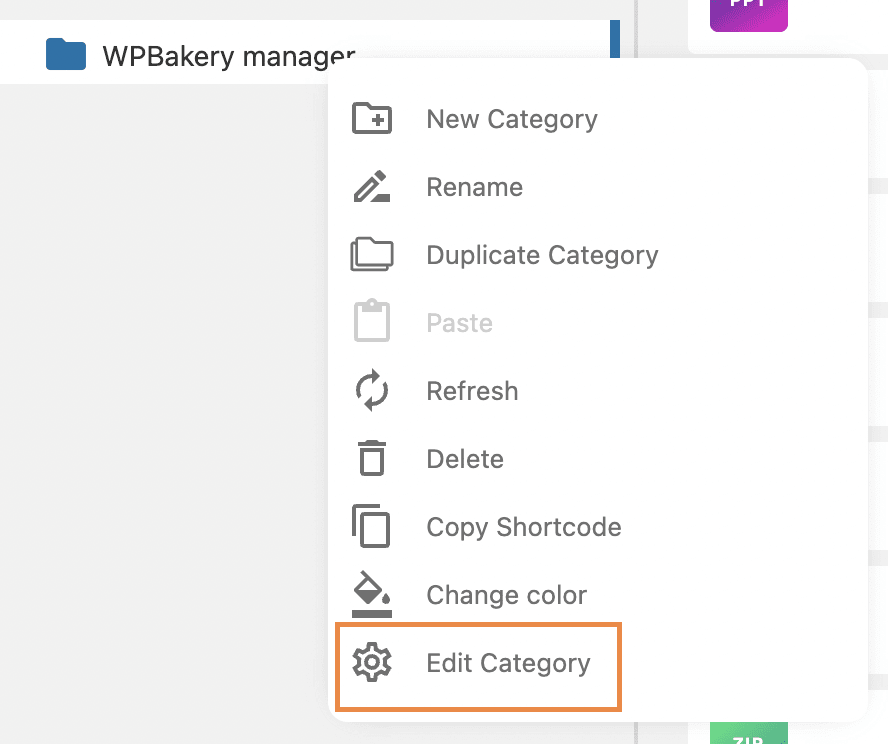
Task: Click the Refresh arrows icon
Action: [372, 391]
